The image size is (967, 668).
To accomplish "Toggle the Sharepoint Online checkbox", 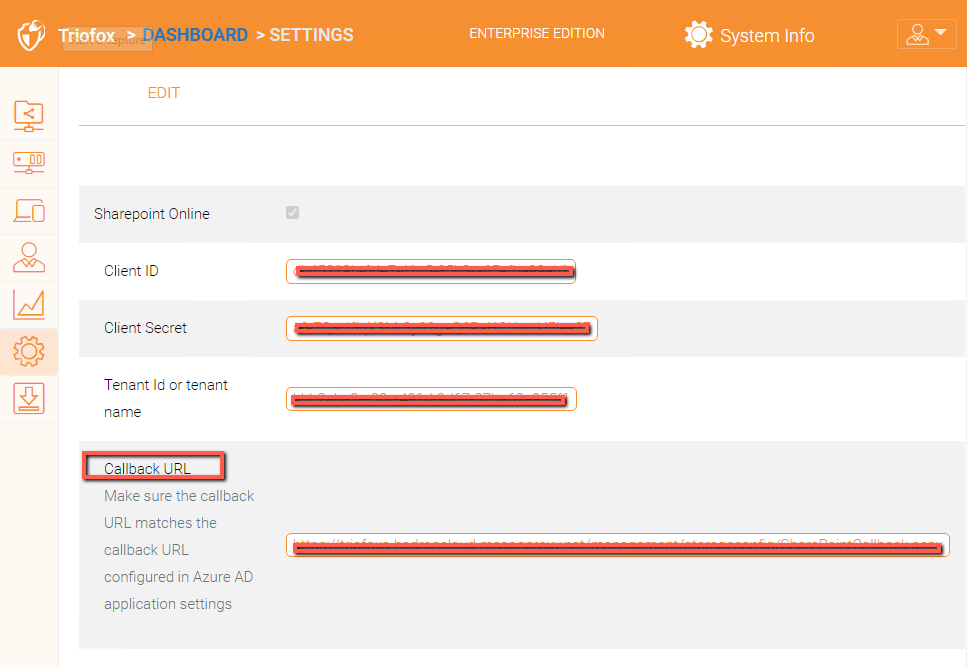I will pyautogui.click(x=292, y=213).
